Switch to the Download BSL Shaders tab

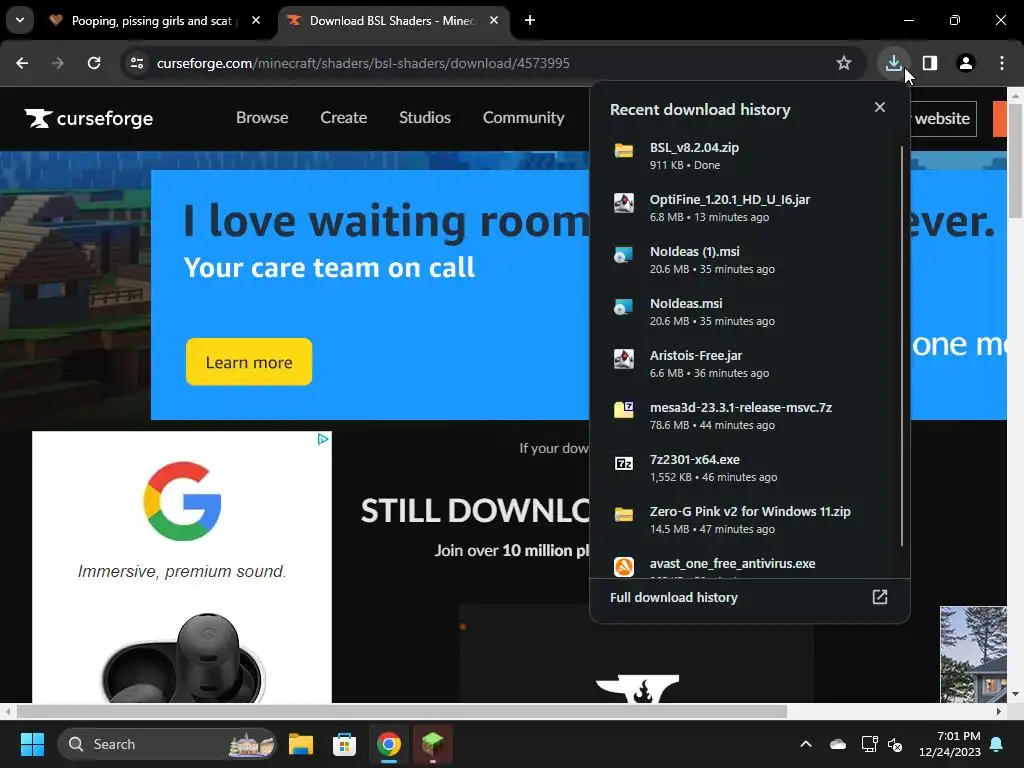tap(394, 20)
